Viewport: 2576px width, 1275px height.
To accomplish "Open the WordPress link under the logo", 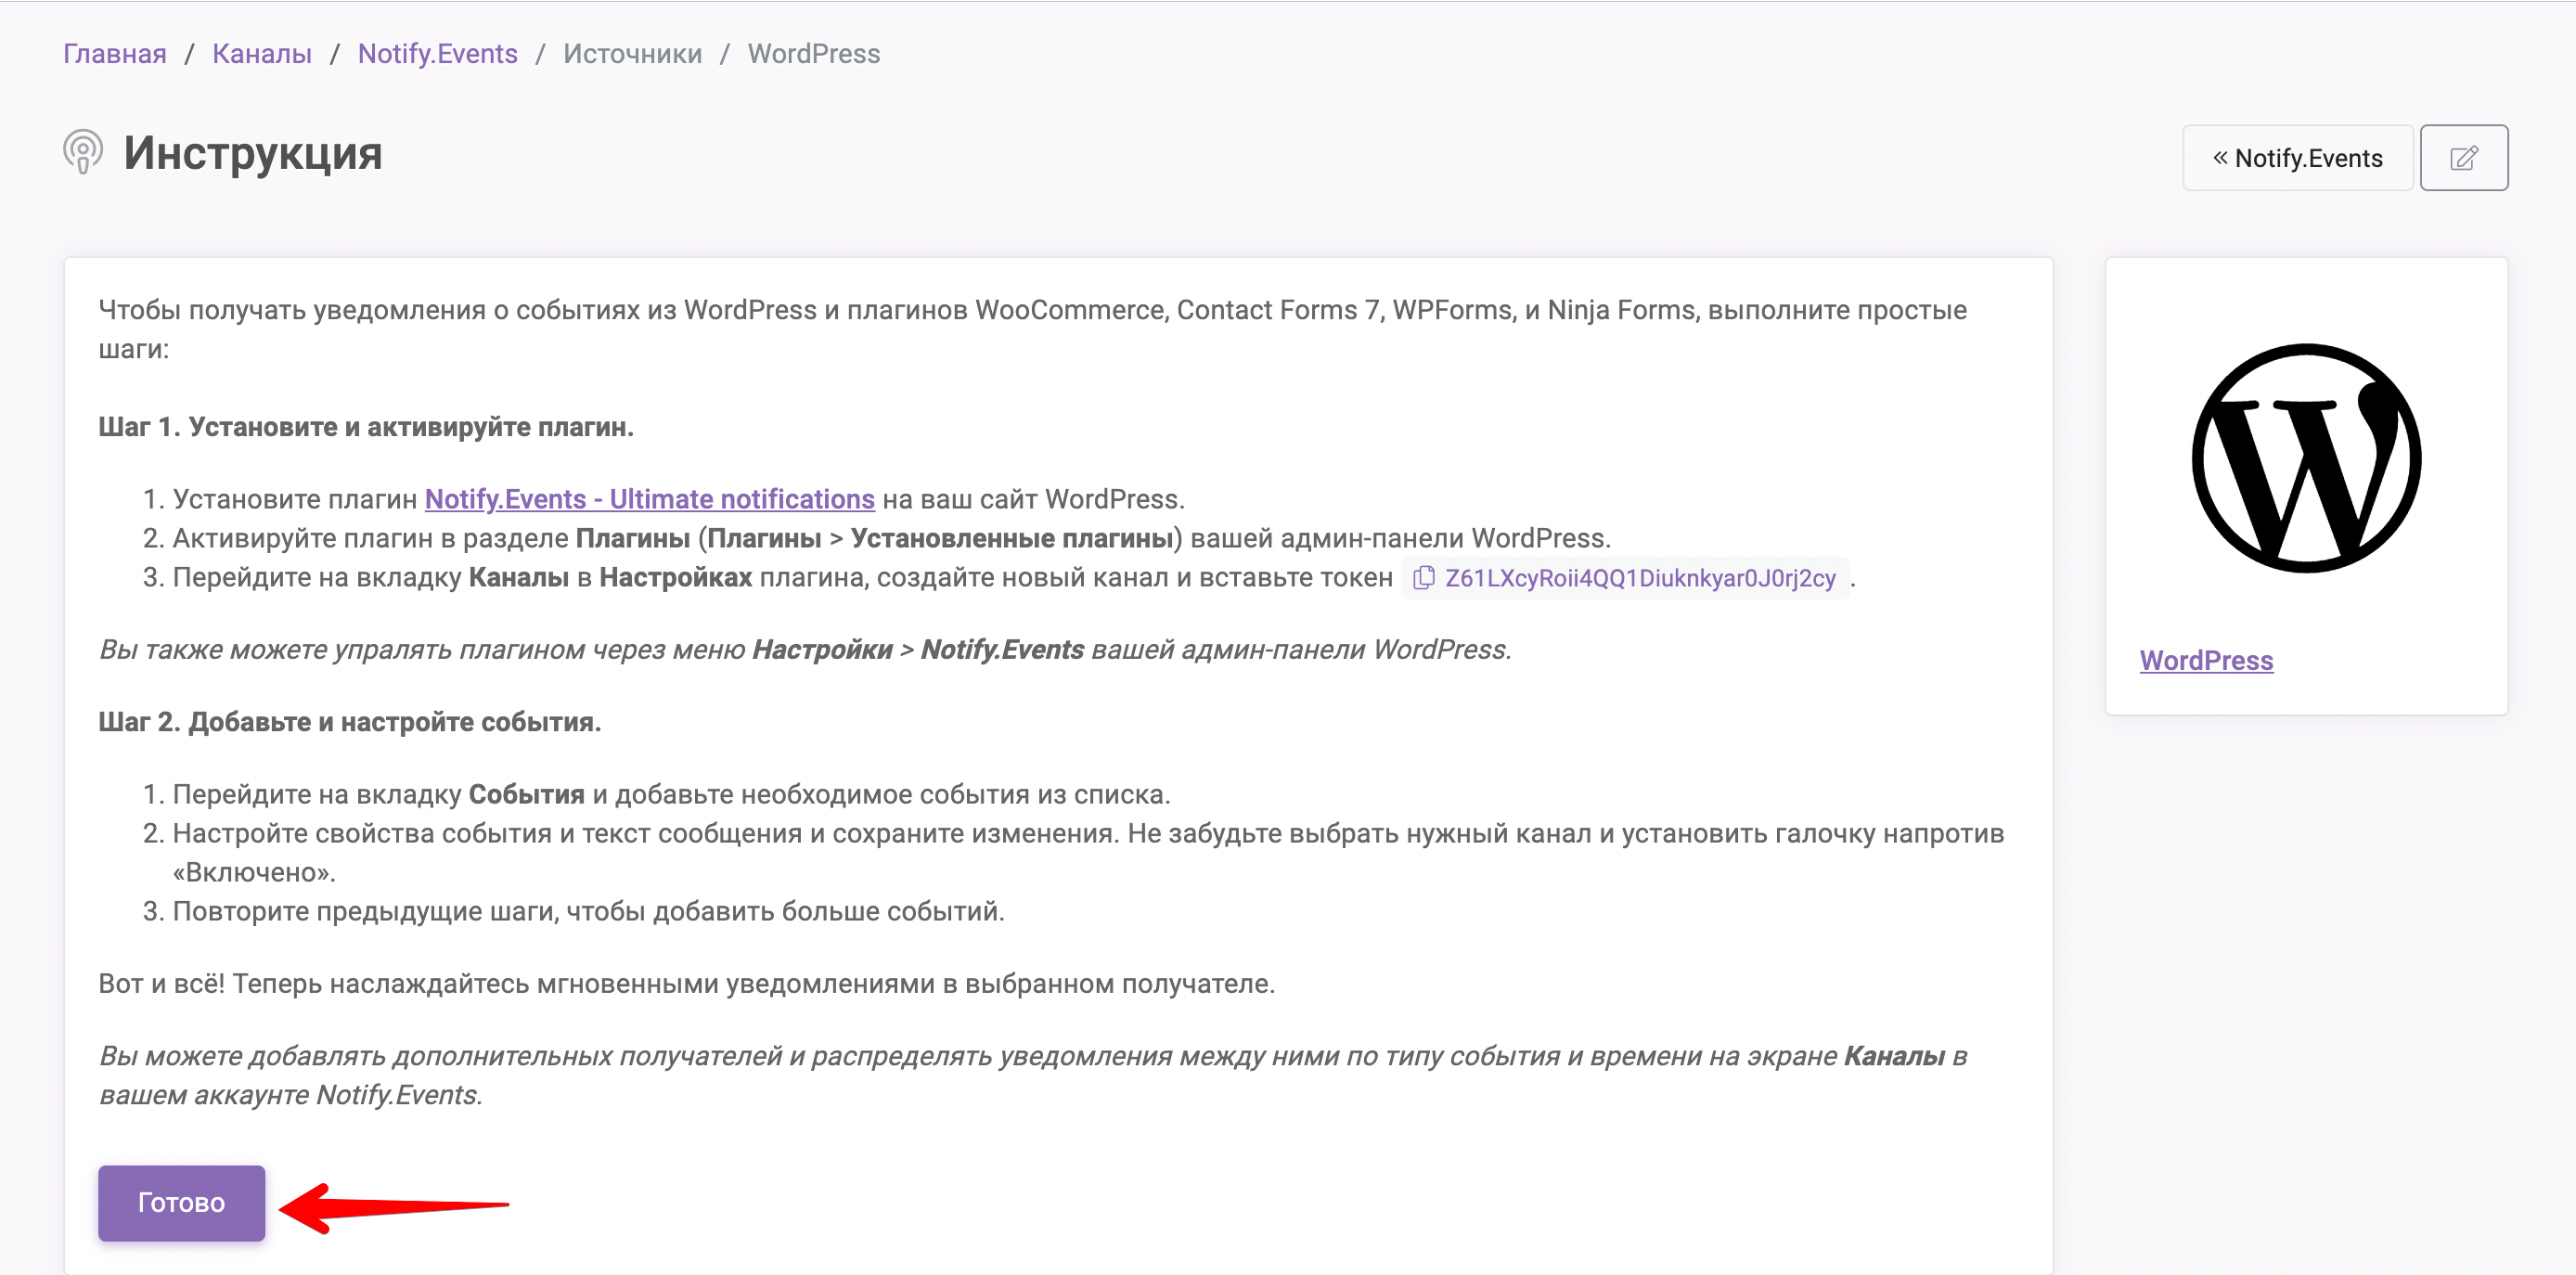I will point(2206,661).
